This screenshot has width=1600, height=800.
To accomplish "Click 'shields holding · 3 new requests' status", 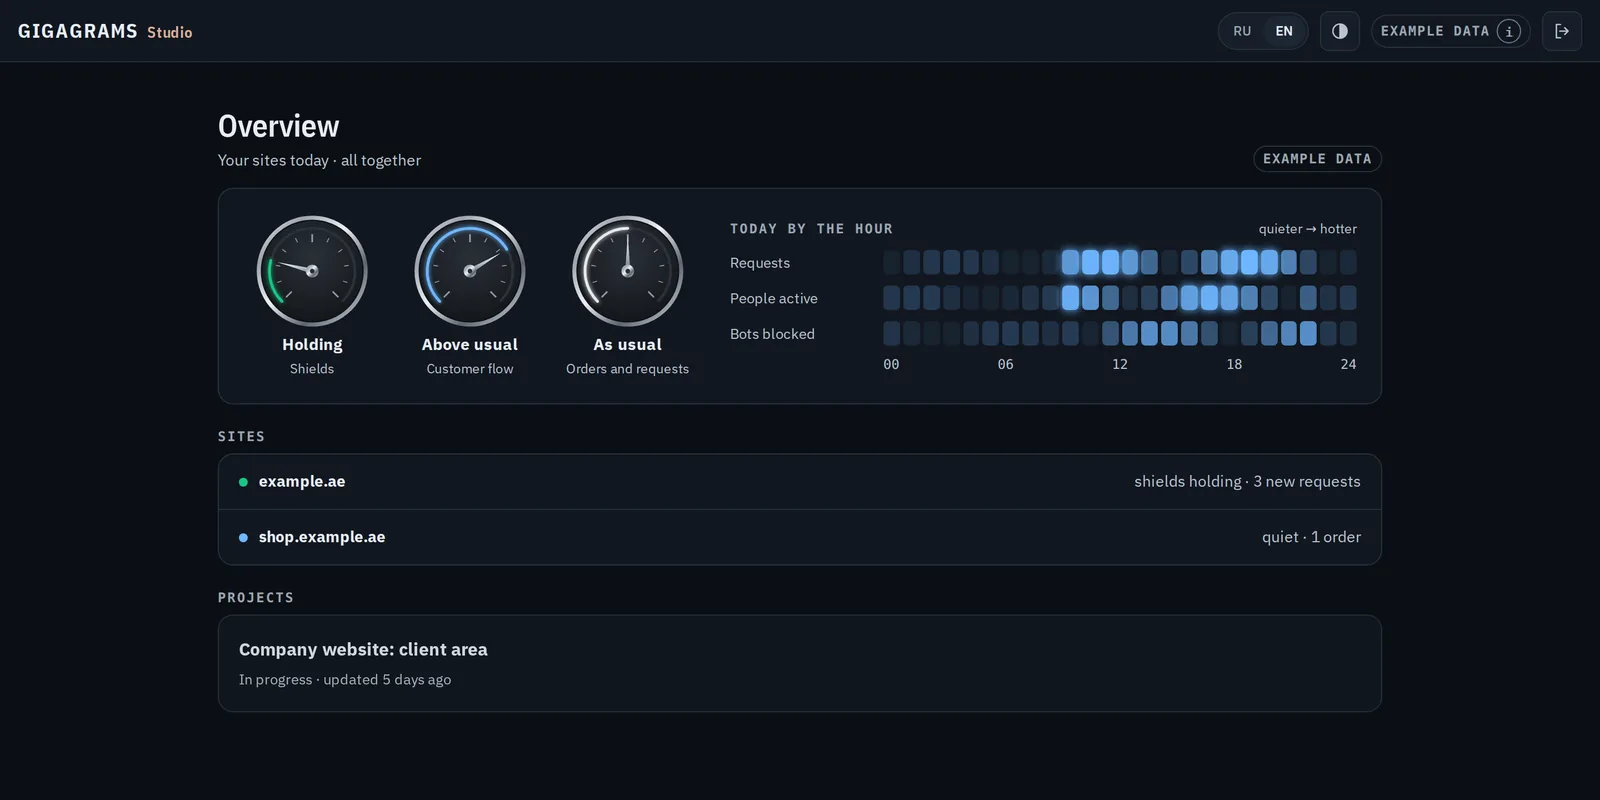I will coord(1247,482).
